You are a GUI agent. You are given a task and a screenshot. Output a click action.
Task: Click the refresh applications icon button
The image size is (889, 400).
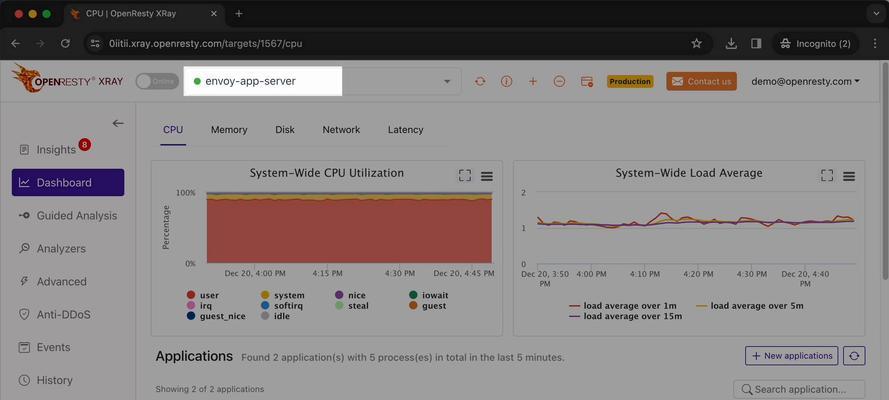854,356
